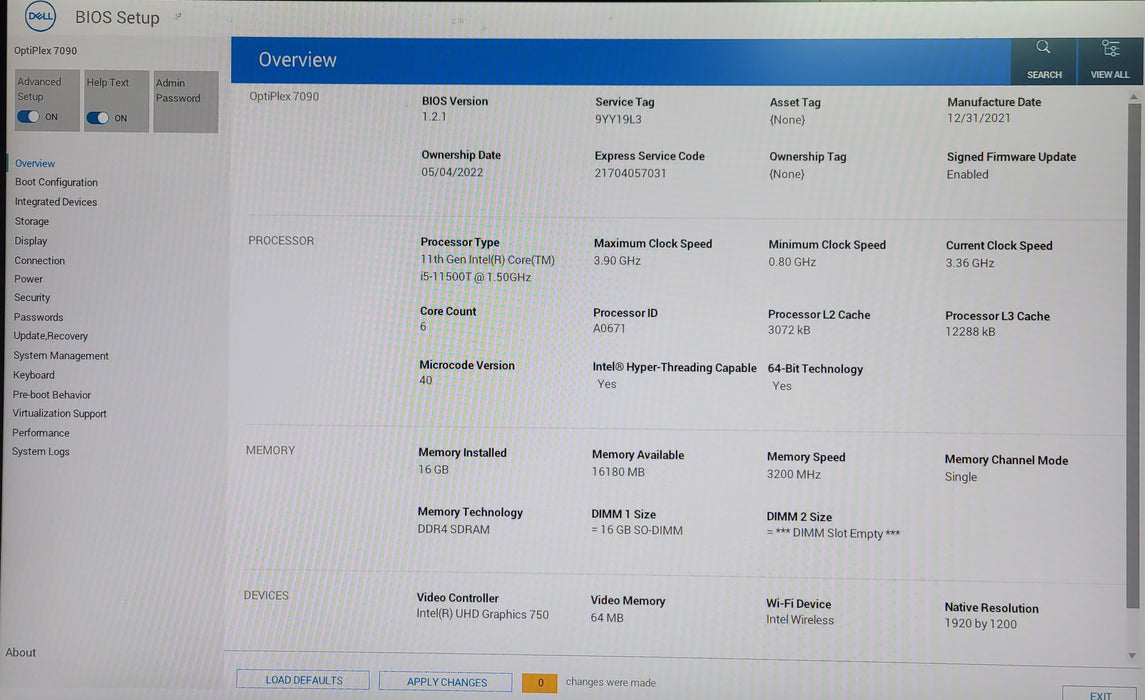Go to Integrated Devices
This screenshot has height=700, width=1145.
click(55, 202)
